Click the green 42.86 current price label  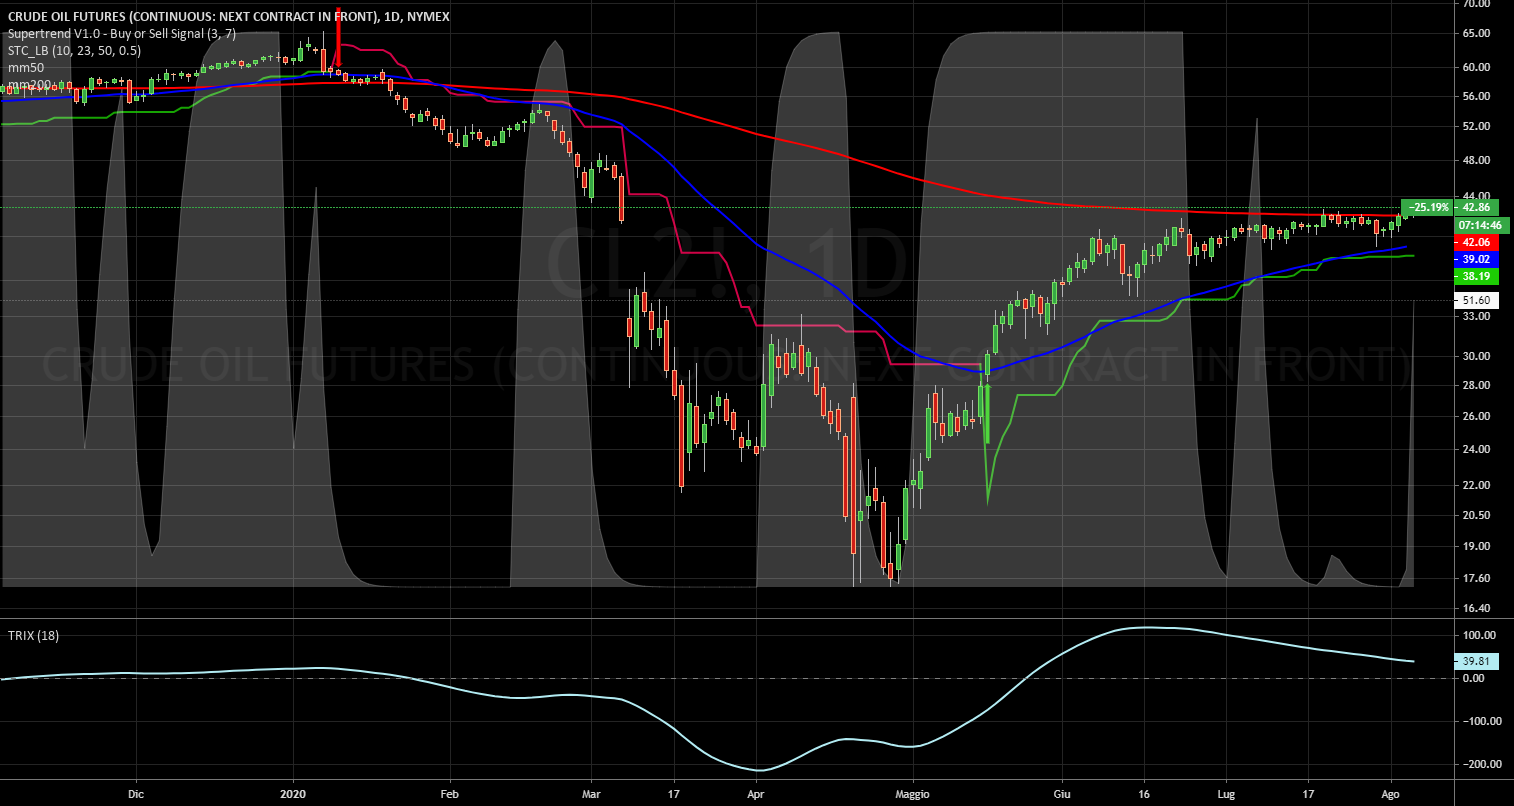tap(1477, 208)
